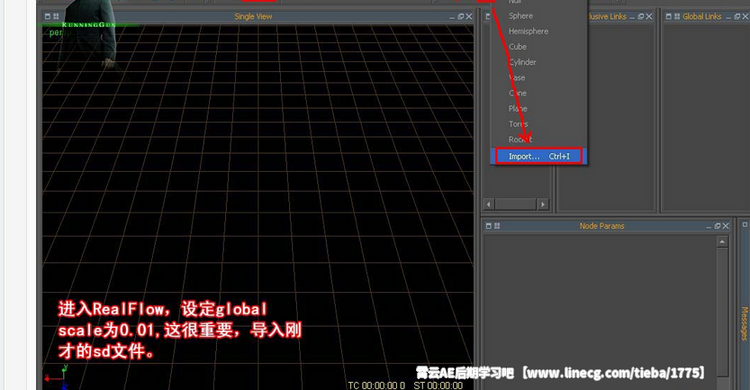The height and width of the screenshot is (390, 750).
Task: Click the Global Links four-square layout icon
Action: (677, 16)
